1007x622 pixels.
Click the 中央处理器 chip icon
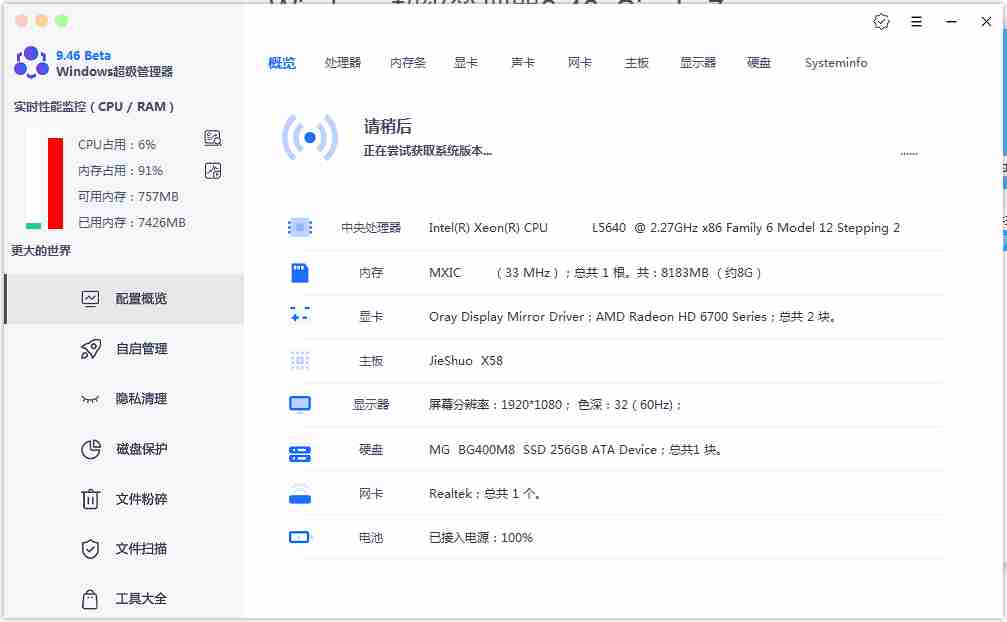click(300, 227)
